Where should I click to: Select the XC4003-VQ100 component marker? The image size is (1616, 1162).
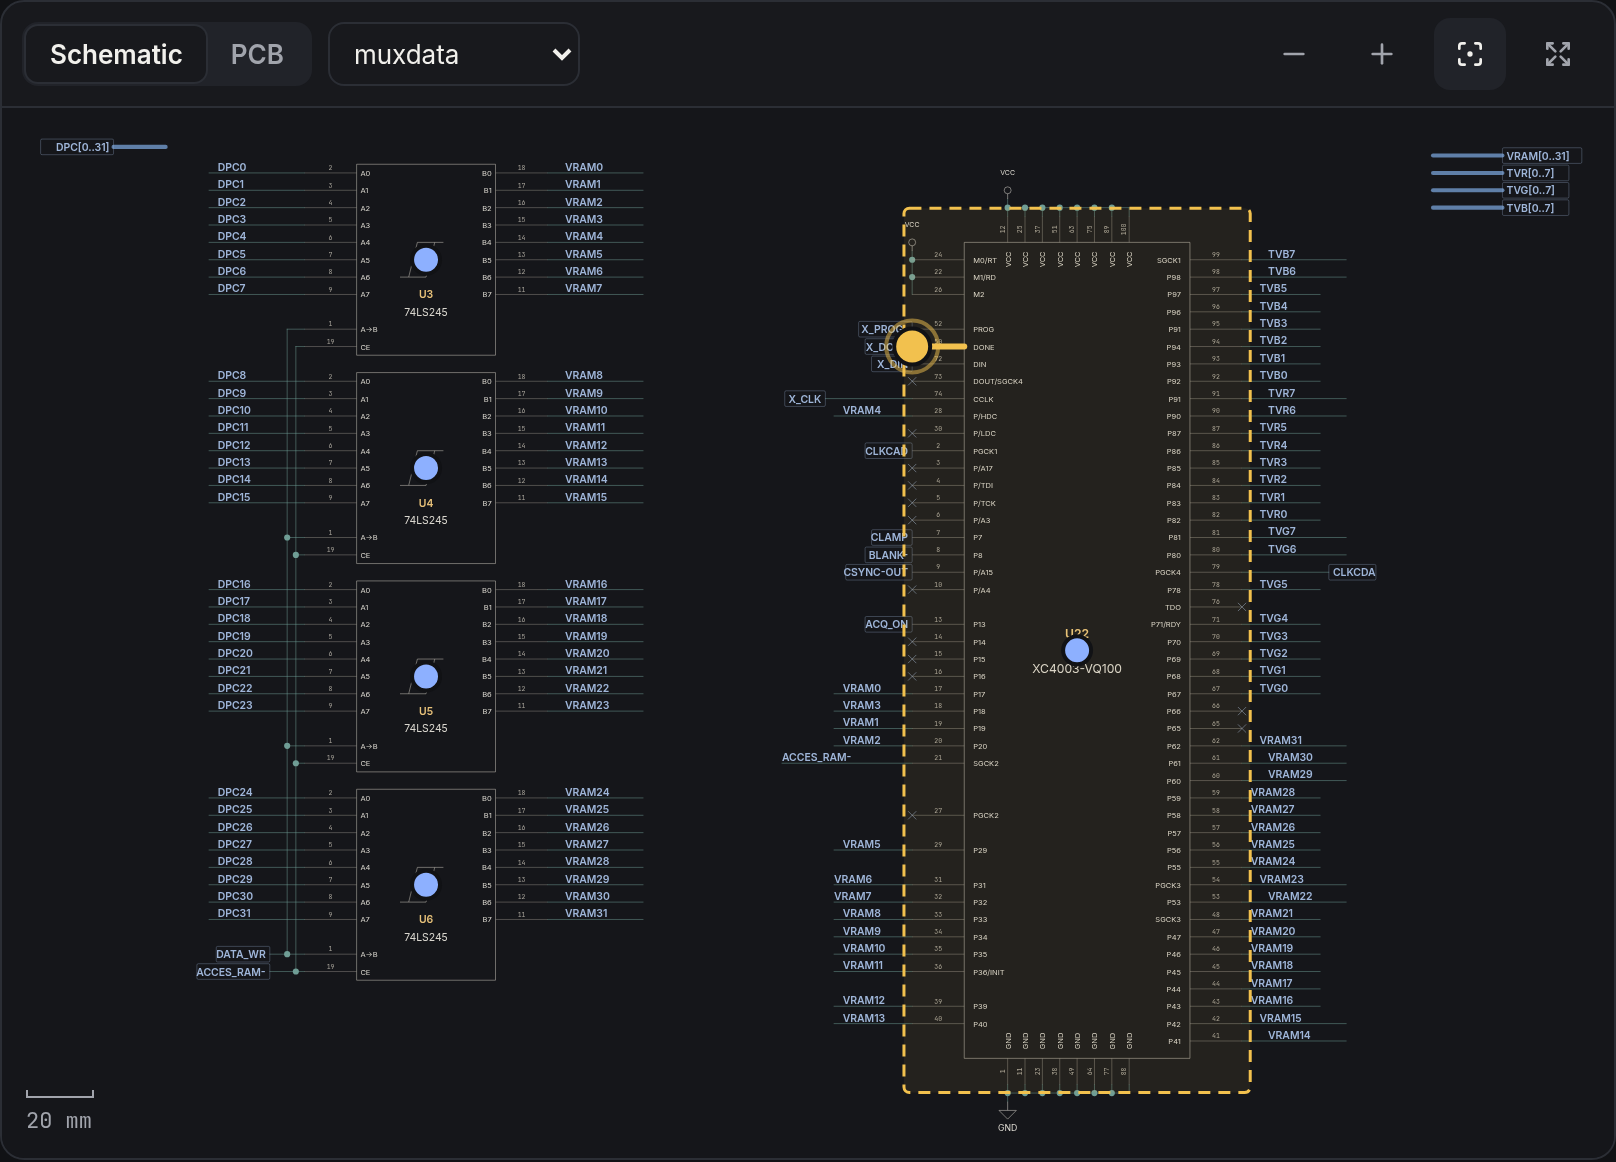[1077, 651]
